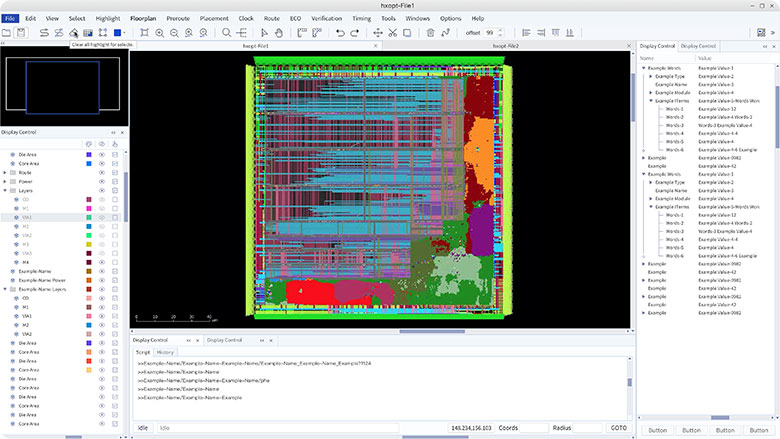Click the Core Area blue color swatch

(x=88, y=163)
